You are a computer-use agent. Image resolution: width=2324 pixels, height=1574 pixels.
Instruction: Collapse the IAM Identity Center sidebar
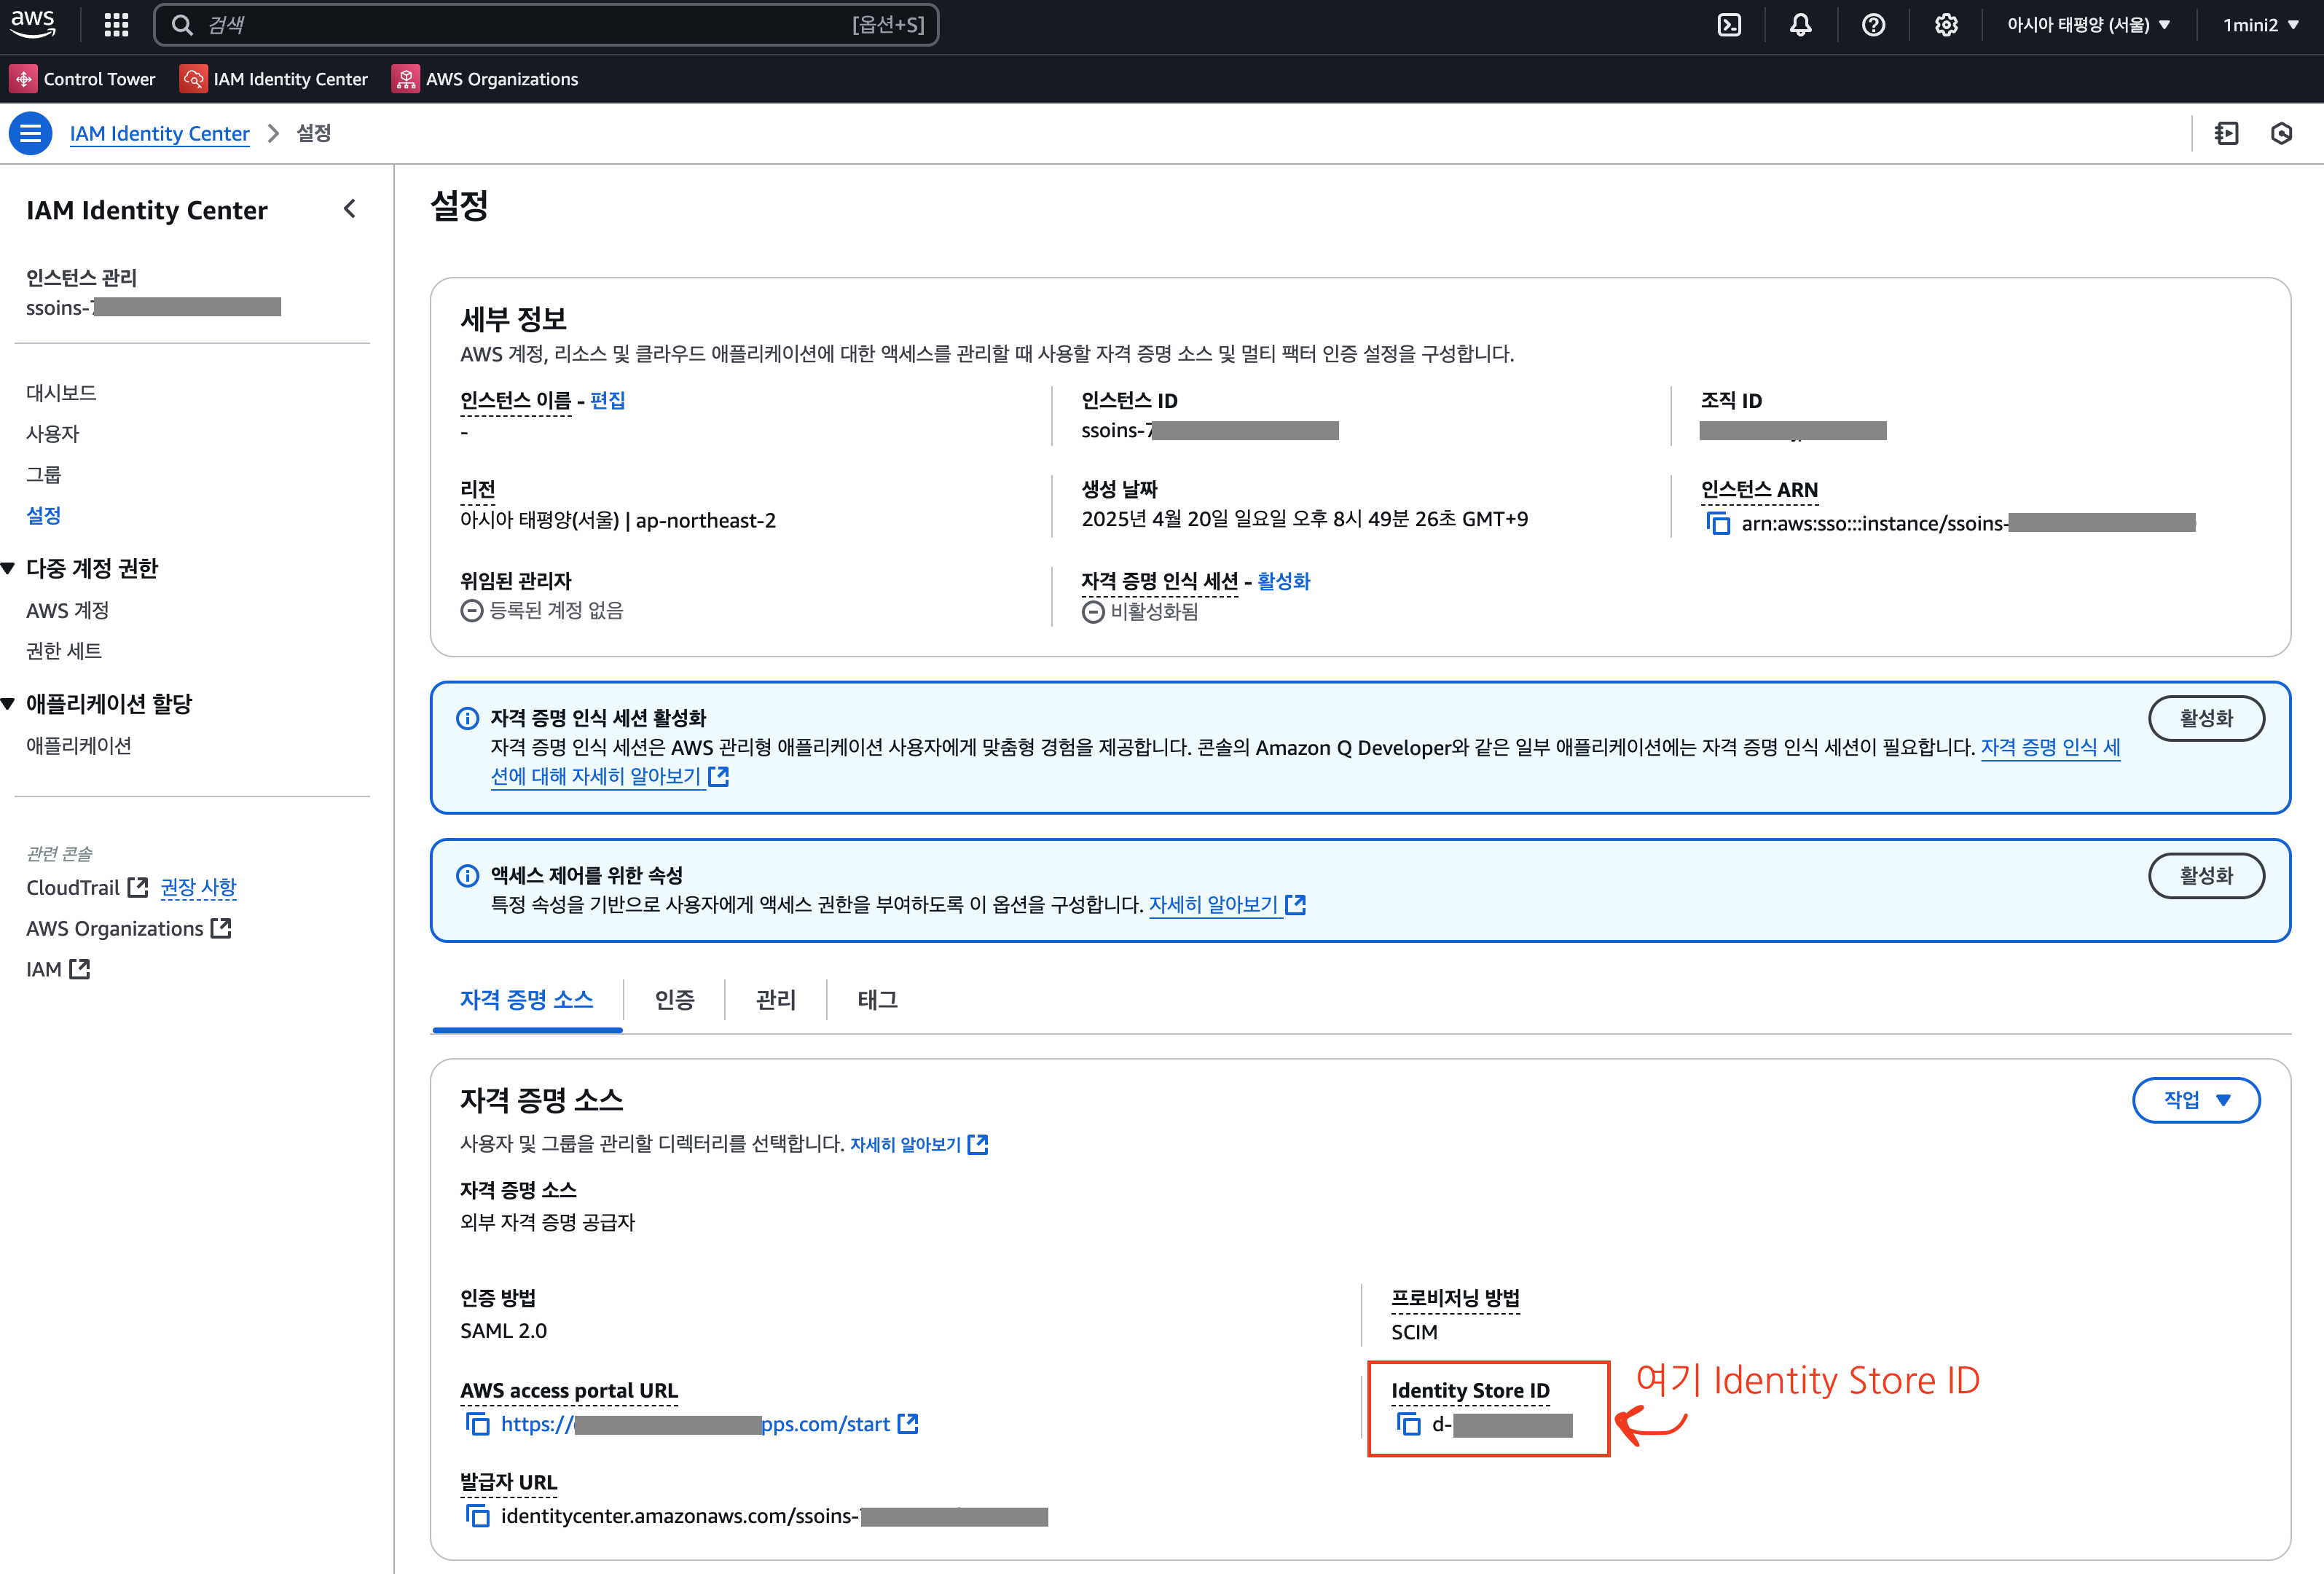[x=349, y=209]
